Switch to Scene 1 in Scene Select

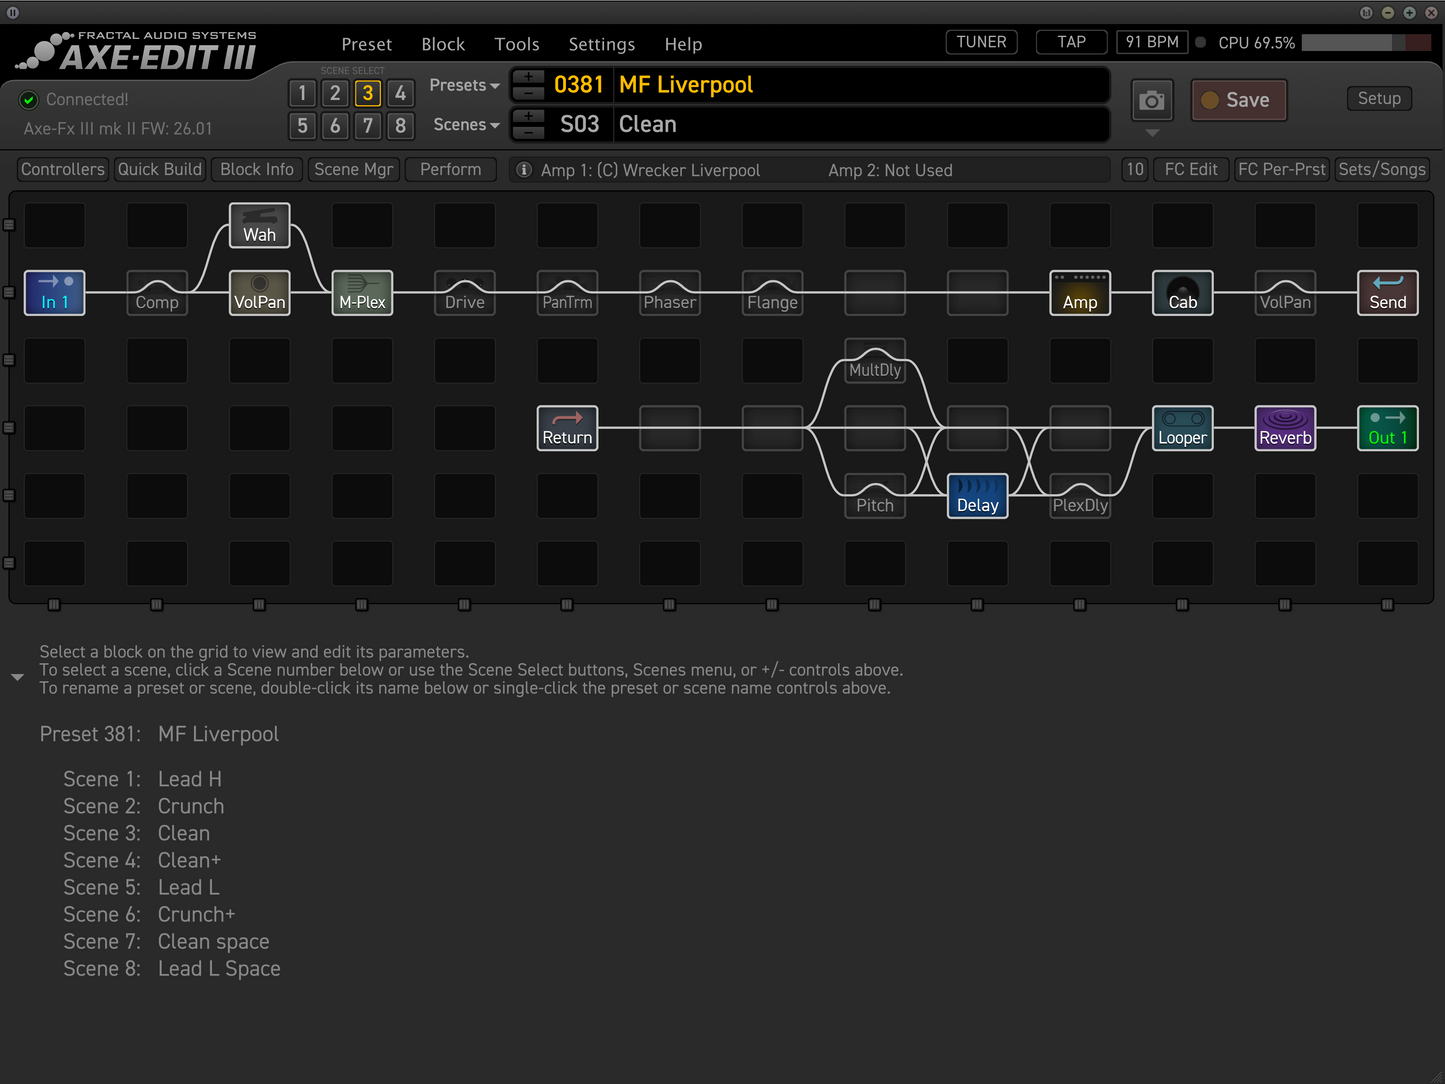coord(302,93)
